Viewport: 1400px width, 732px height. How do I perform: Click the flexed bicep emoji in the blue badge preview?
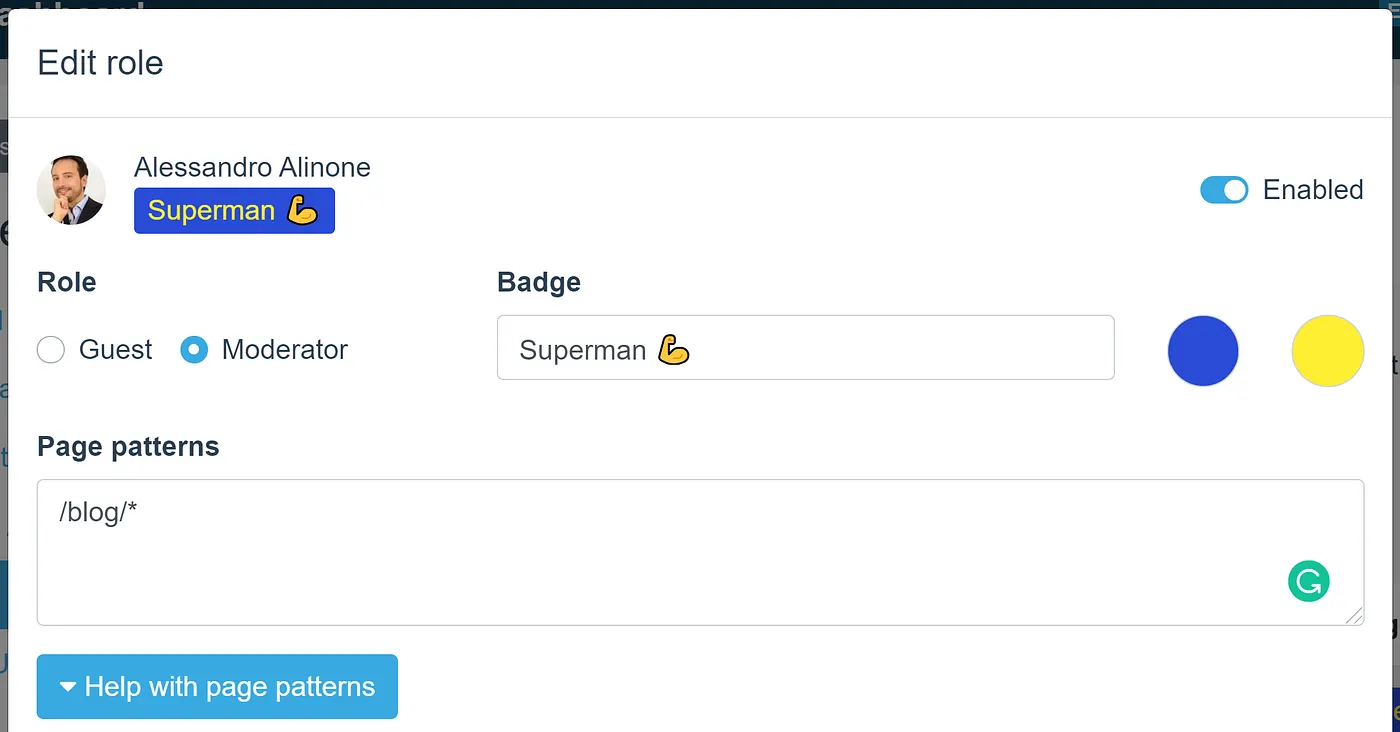coord(302,210)
